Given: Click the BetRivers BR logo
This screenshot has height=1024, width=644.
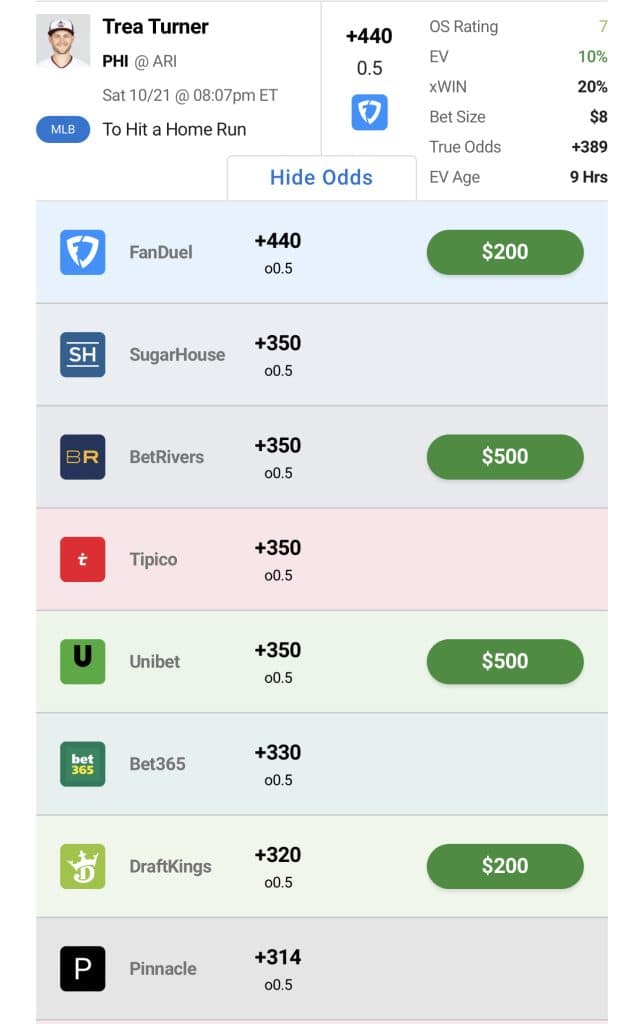Looking at the screenshot, I should (x=82, y=457).
